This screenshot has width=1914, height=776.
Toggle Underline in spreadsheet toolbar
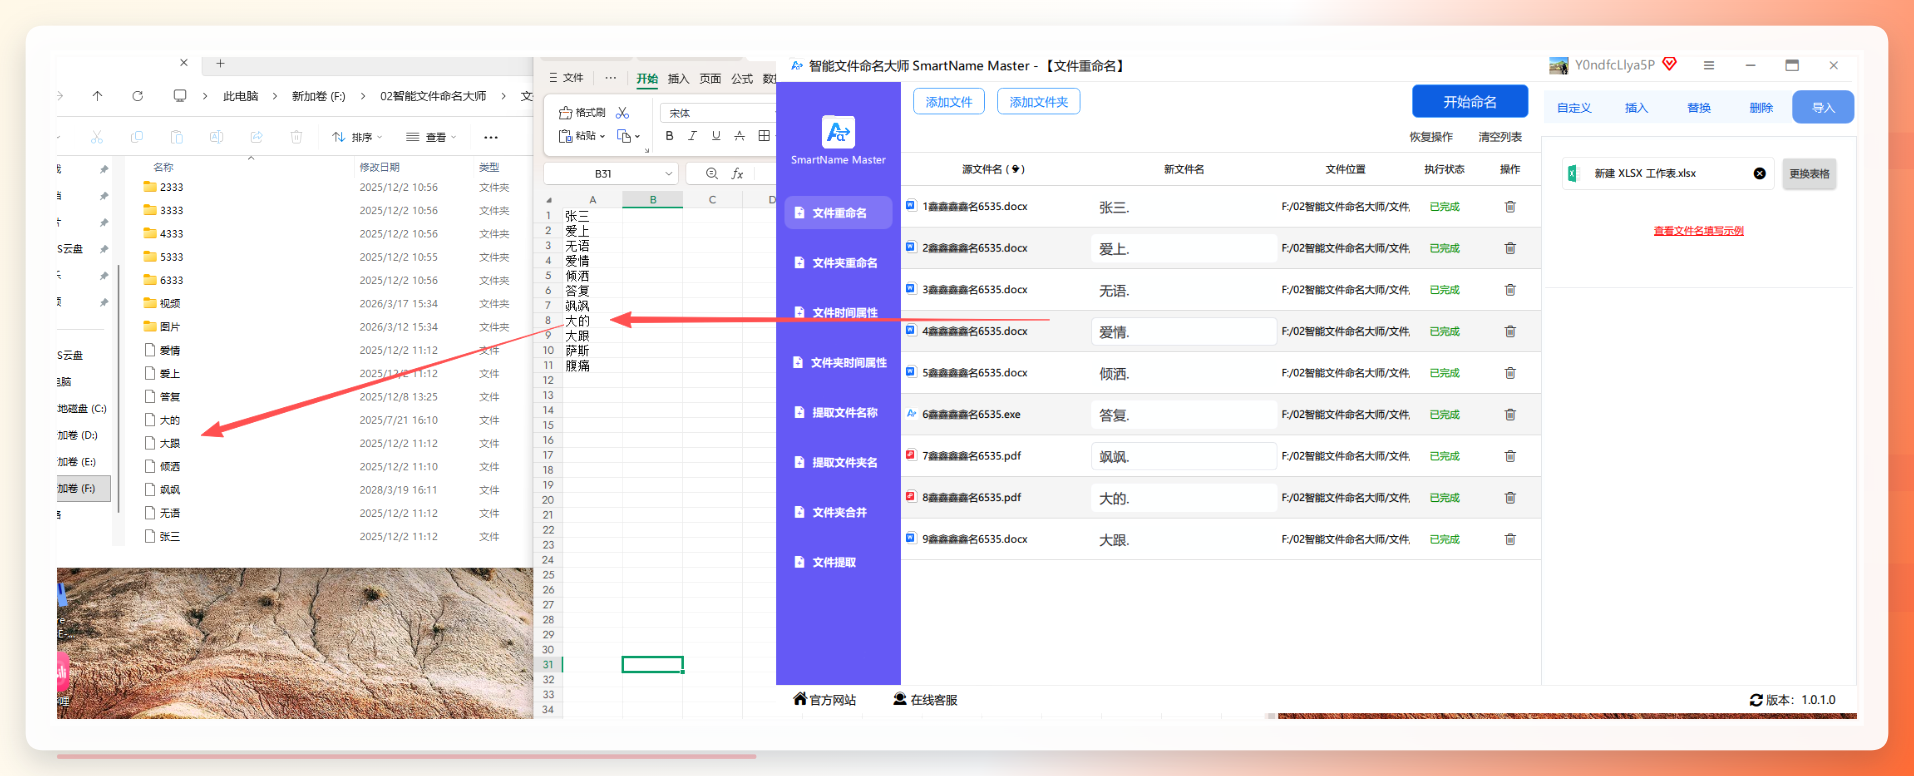point(716,136)
